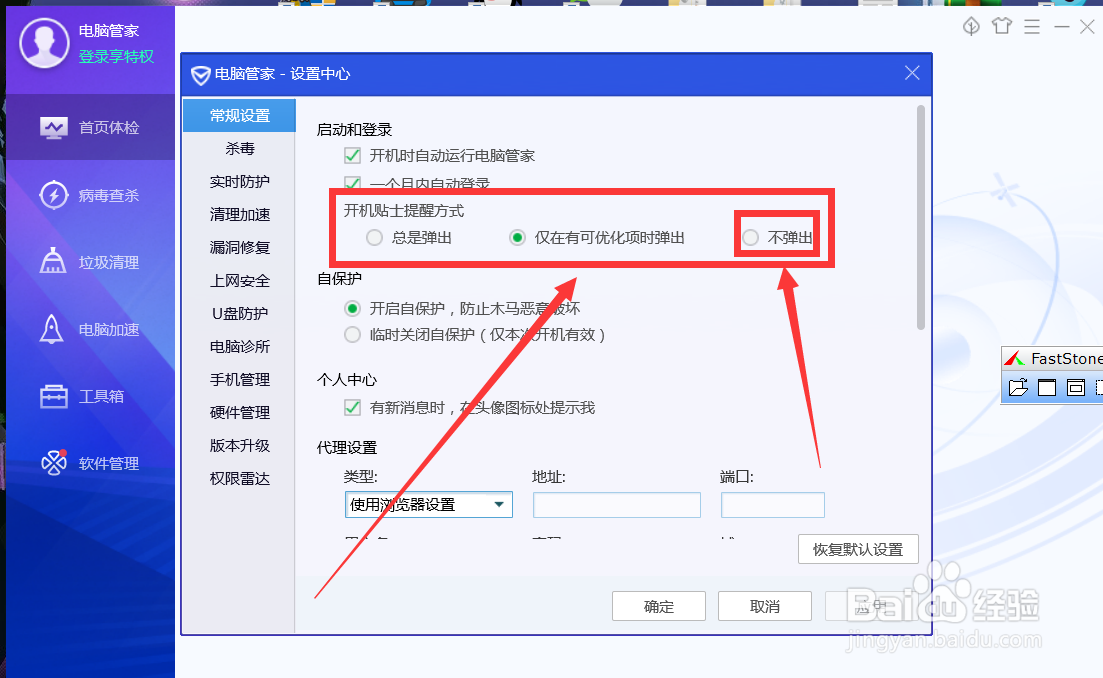Select 清理加速 settings tab
This screenshot has height=678, width=1103.
(239, 215)
